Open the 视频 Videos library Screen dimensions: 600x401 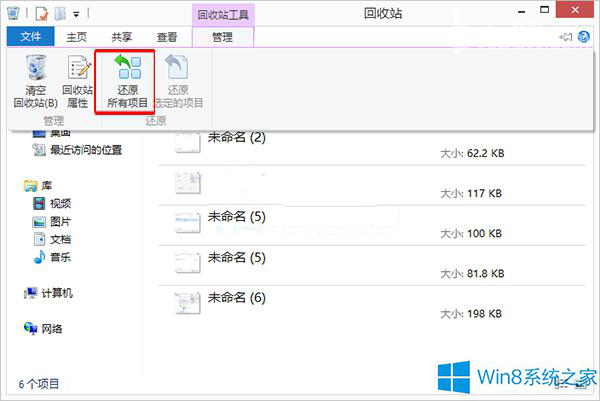(52, 203)
